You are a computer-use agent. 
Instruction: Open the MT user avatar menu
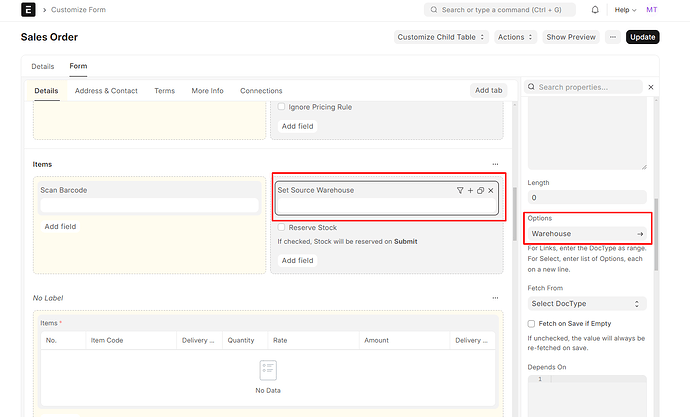(x=652, y=10)
